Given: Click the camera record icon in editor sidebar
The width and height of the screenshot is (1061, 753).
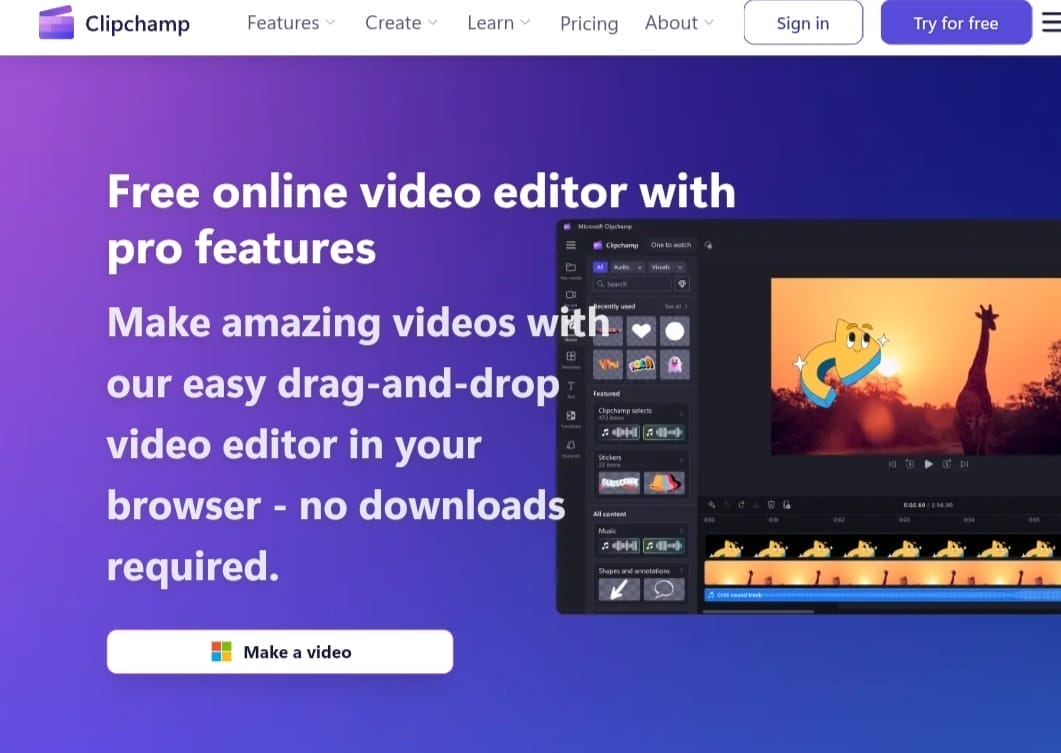Looking at the screenshot, I should click(571, 296).
